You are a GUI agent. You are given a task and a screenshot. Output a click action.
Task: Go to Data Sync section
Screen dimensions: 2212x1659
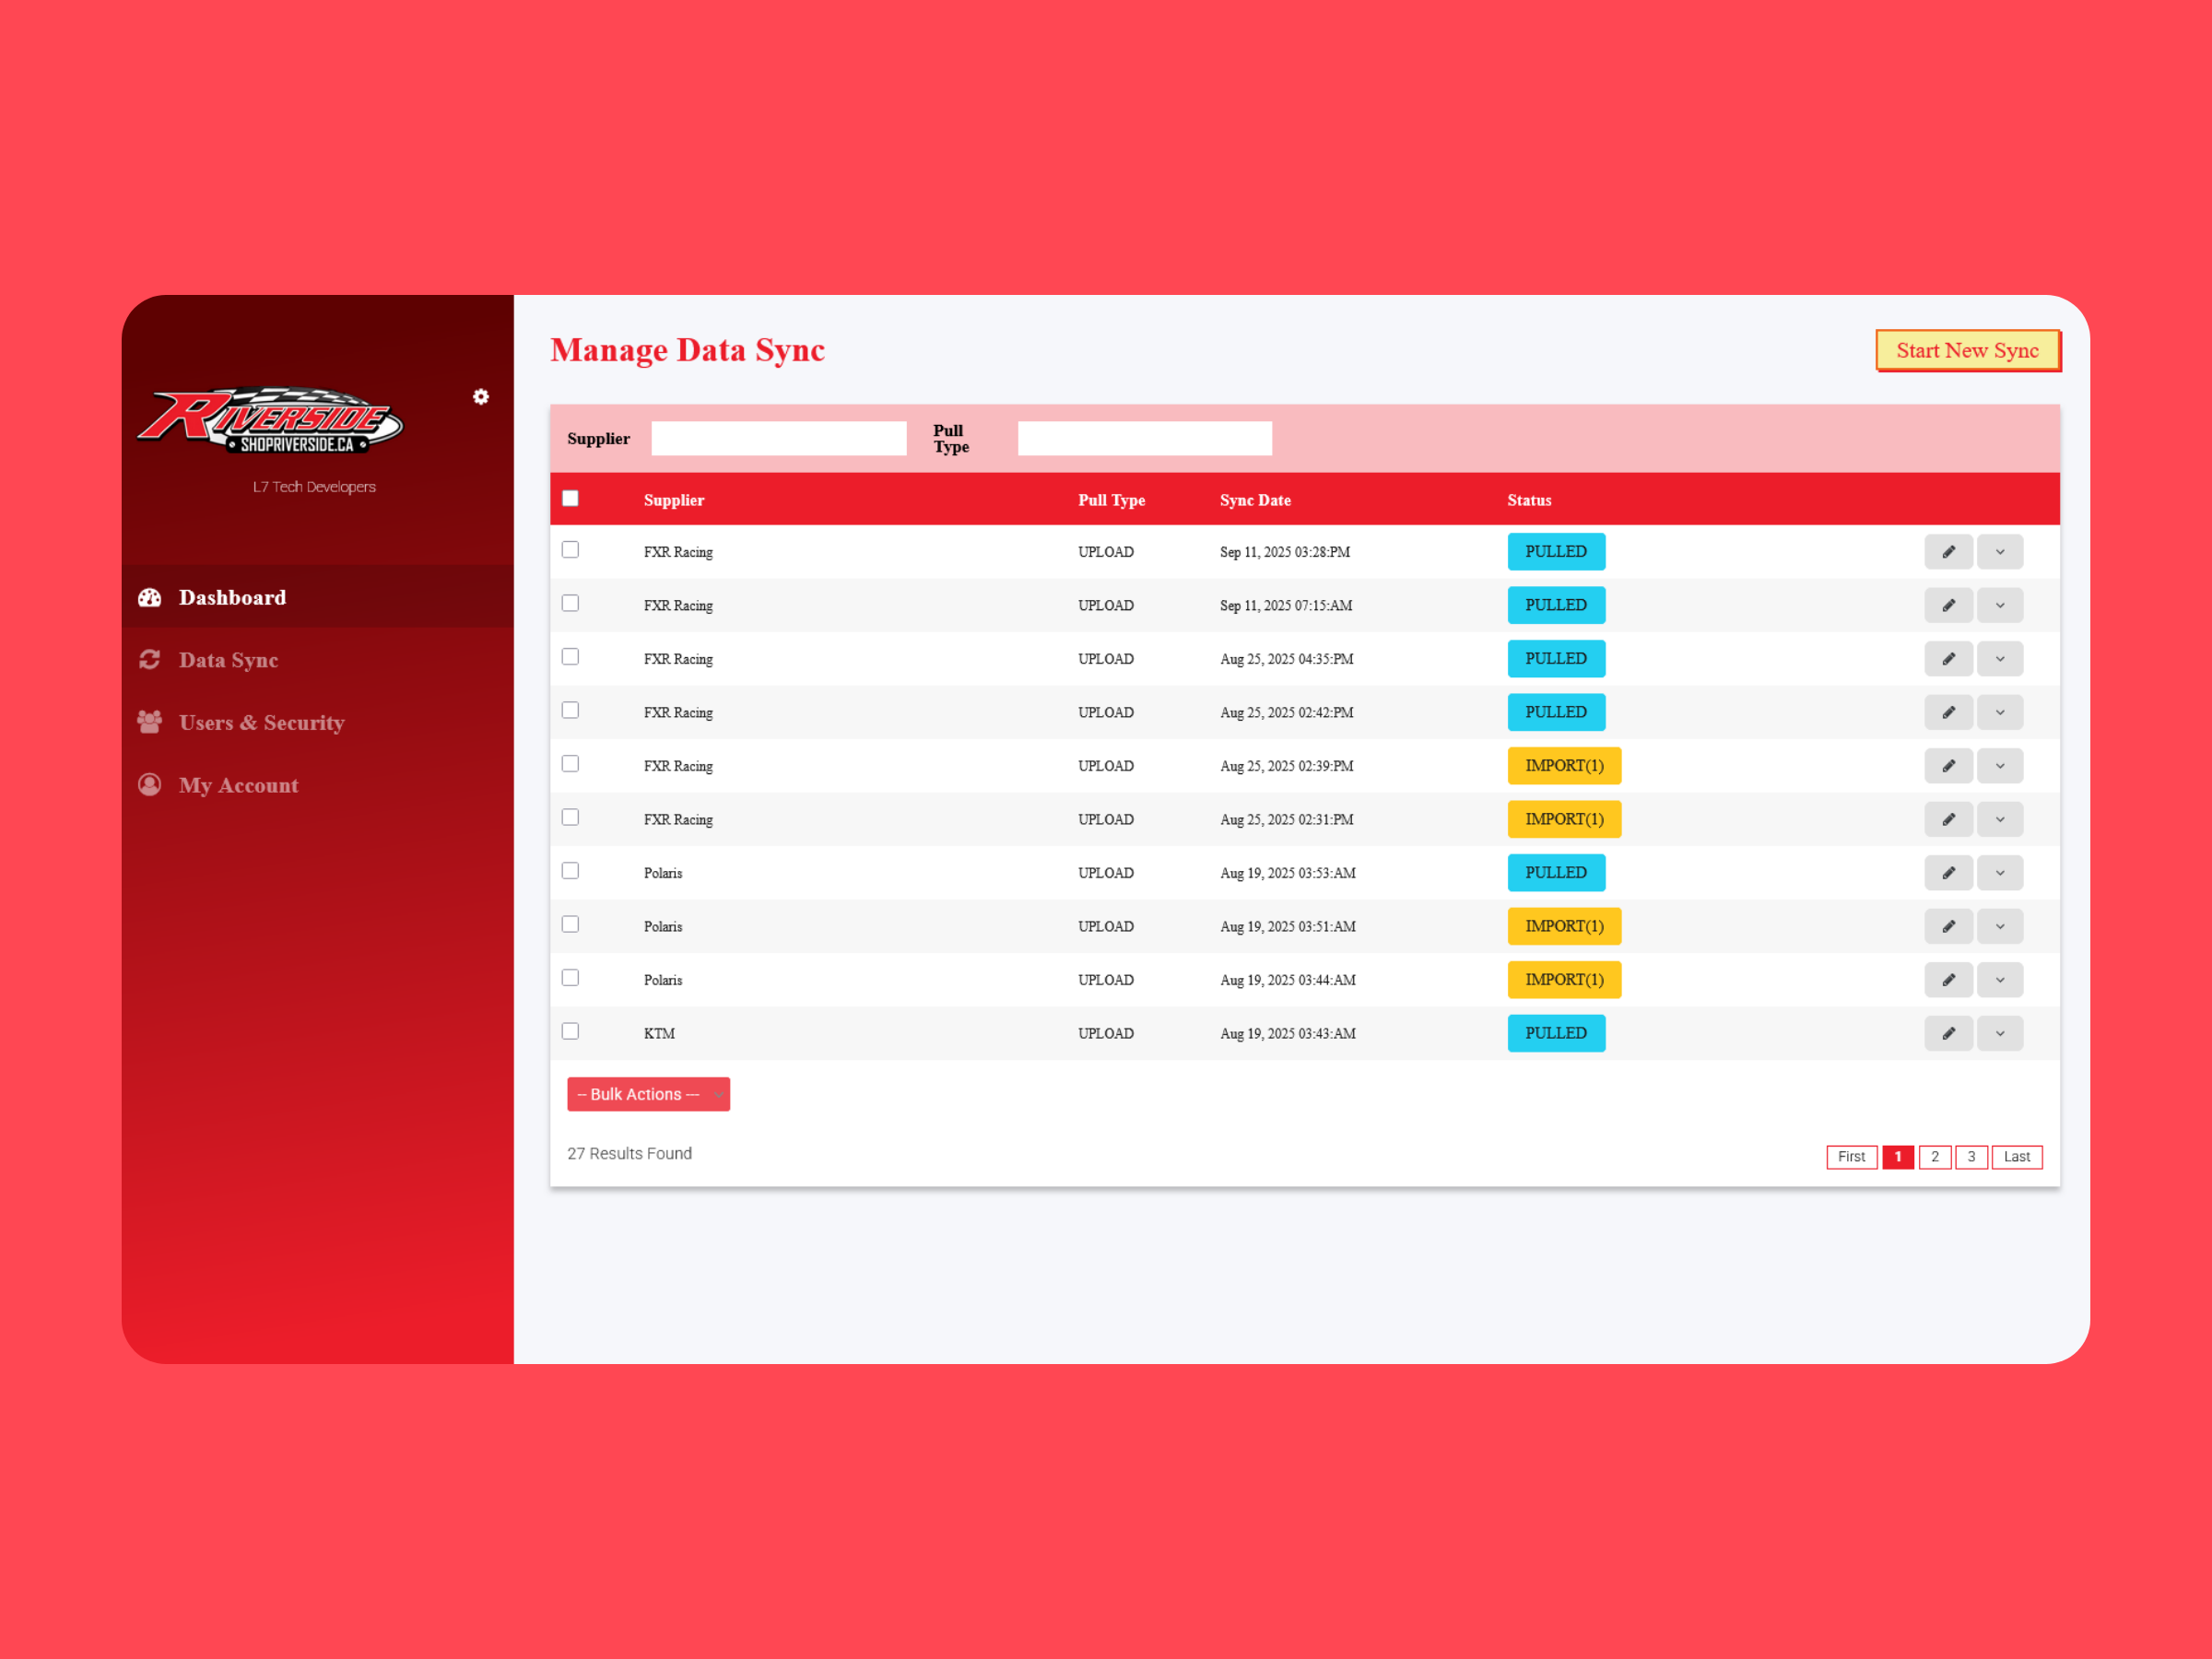coord(317,660)
